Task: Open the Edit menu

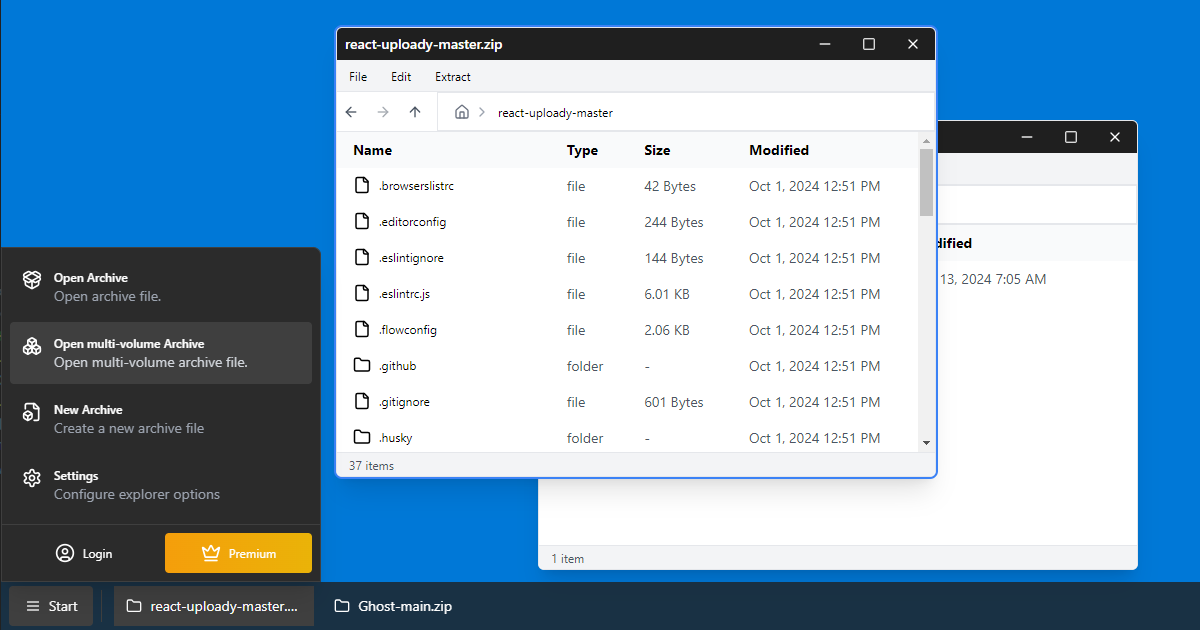Action: click(x=401, y=76)
